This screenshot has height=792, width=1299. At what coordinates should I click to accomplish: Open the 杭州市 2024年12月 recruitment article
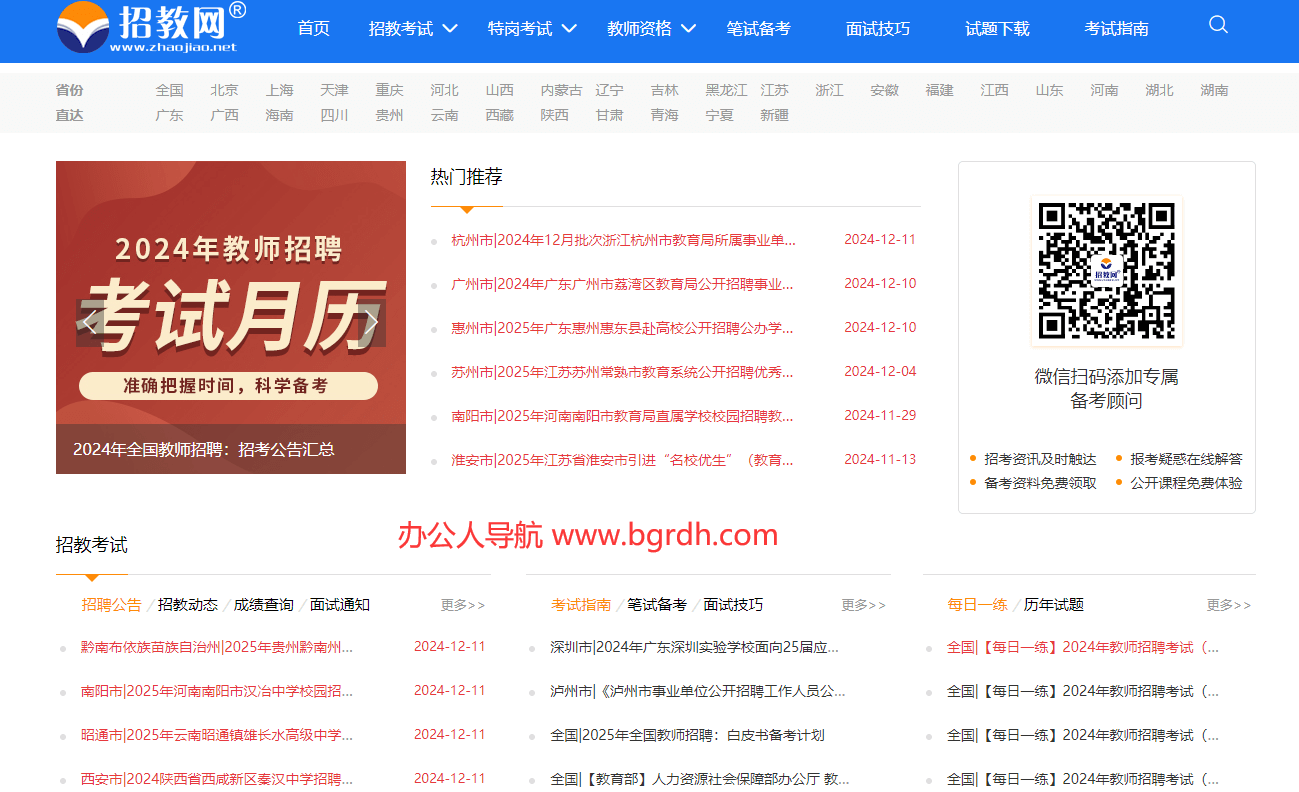[622, 240]
